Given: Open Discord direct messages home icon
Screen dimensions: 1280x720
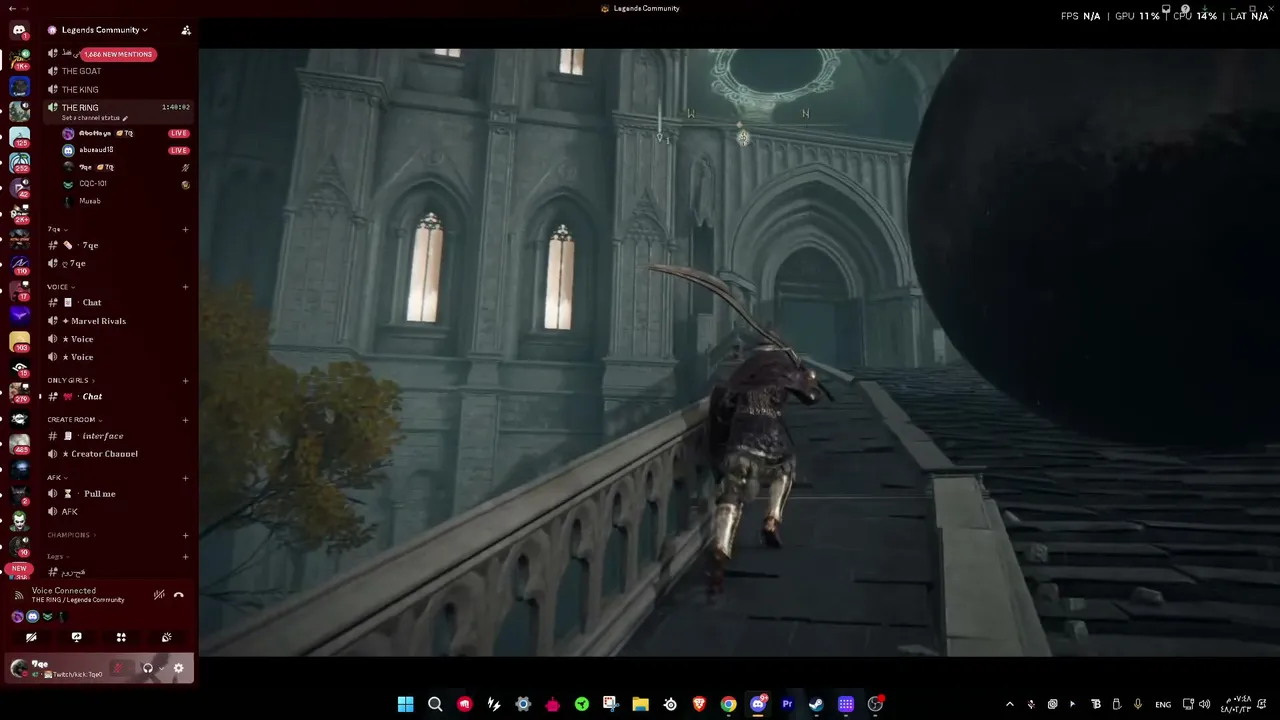Looking at the screenshot, I should (x=19, y=31).
